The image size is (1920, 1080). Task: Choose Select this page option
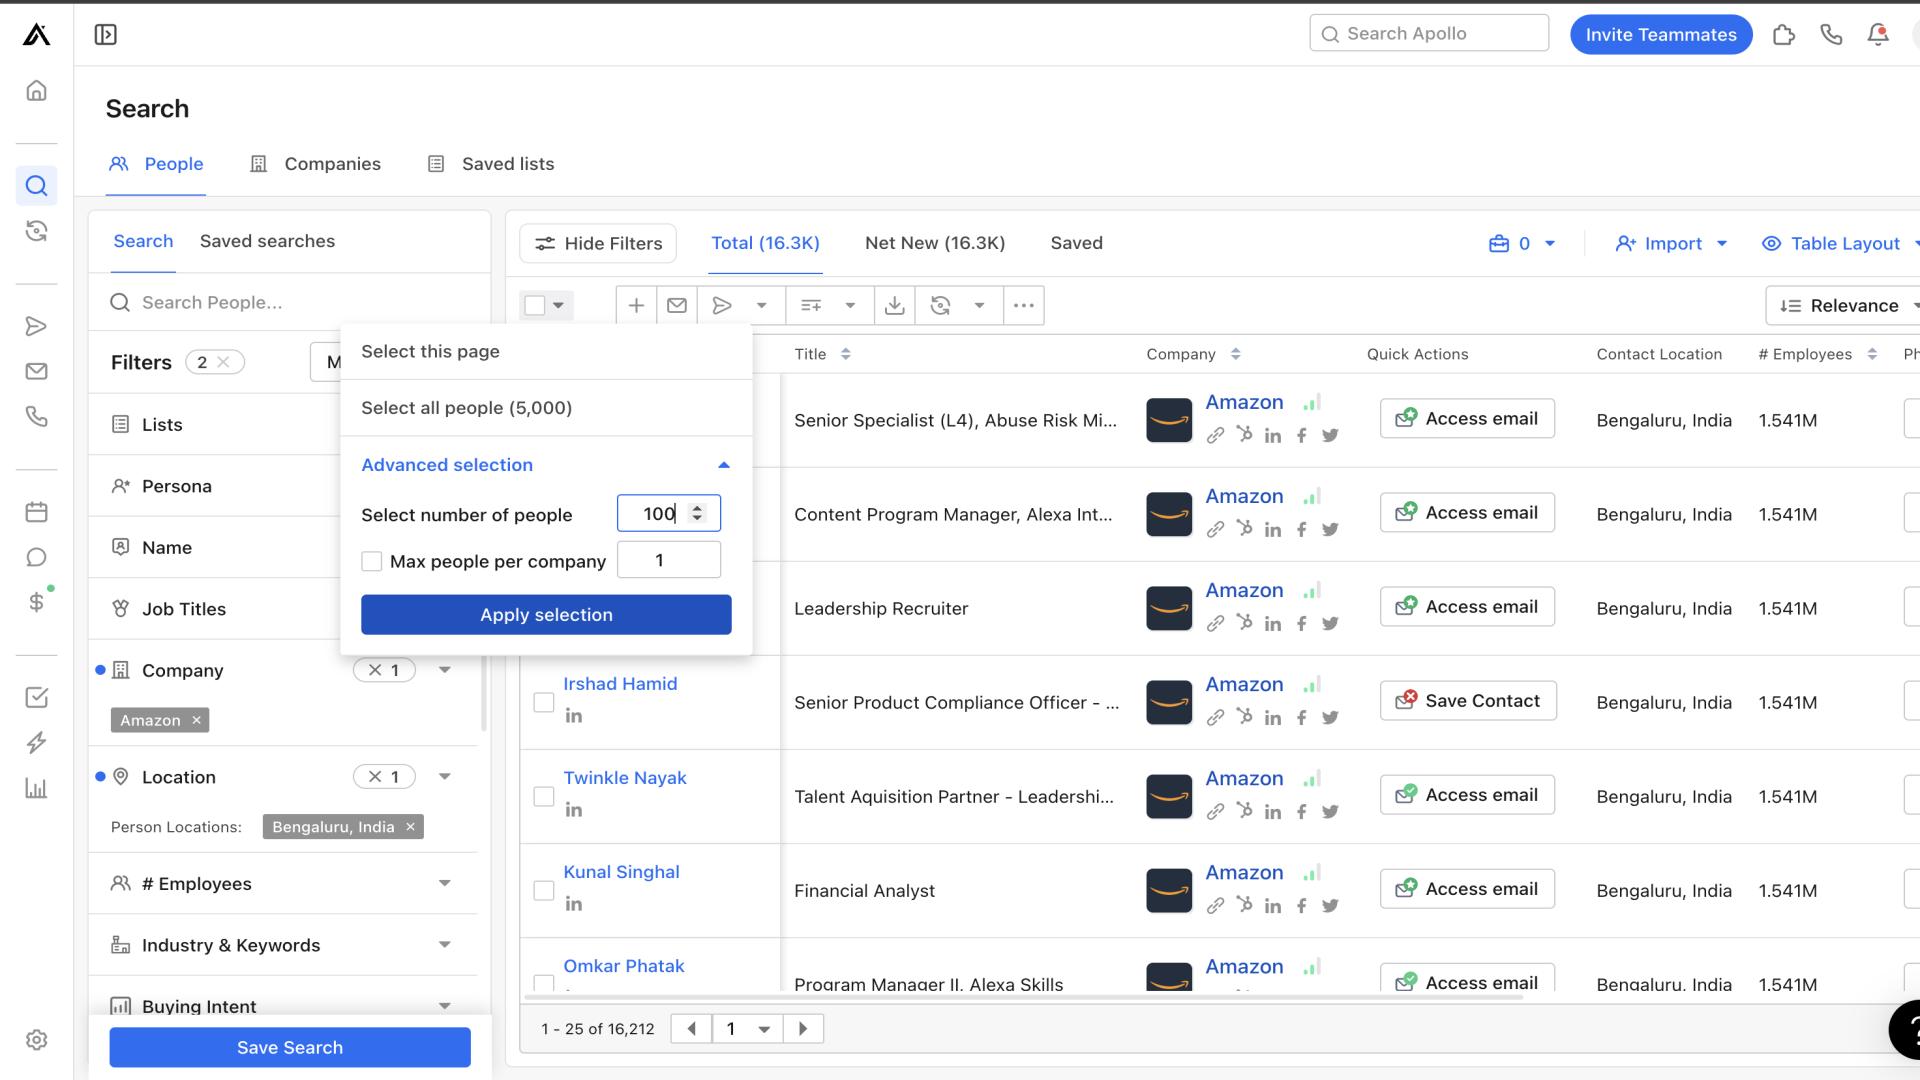pos(546,352)
